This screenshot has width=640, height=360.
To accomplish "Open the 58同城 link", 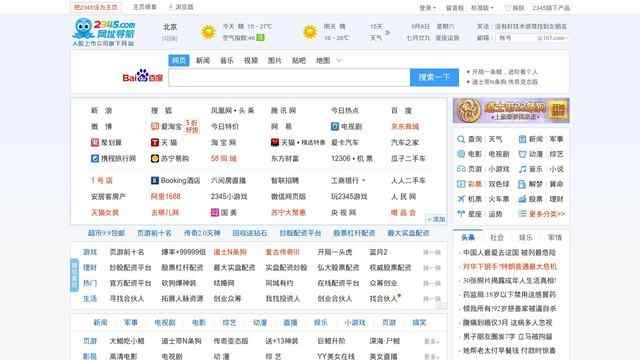I will pos(224,158).
